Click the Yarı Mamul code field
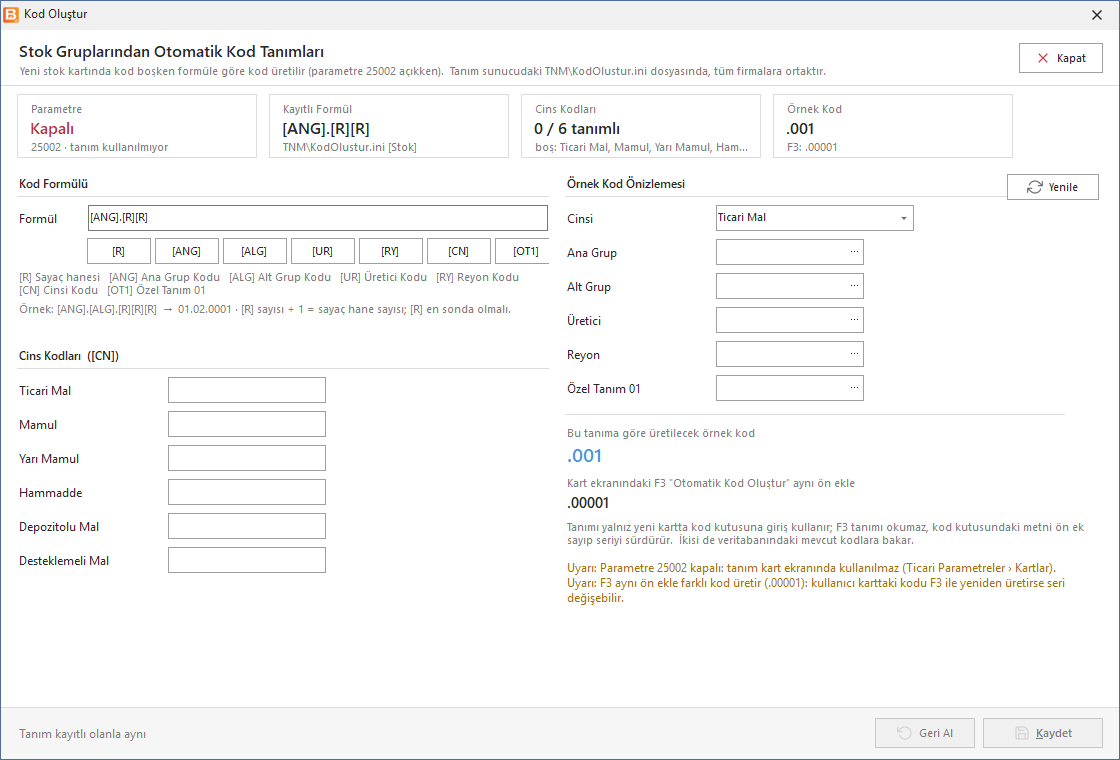 tap(247, 458)
